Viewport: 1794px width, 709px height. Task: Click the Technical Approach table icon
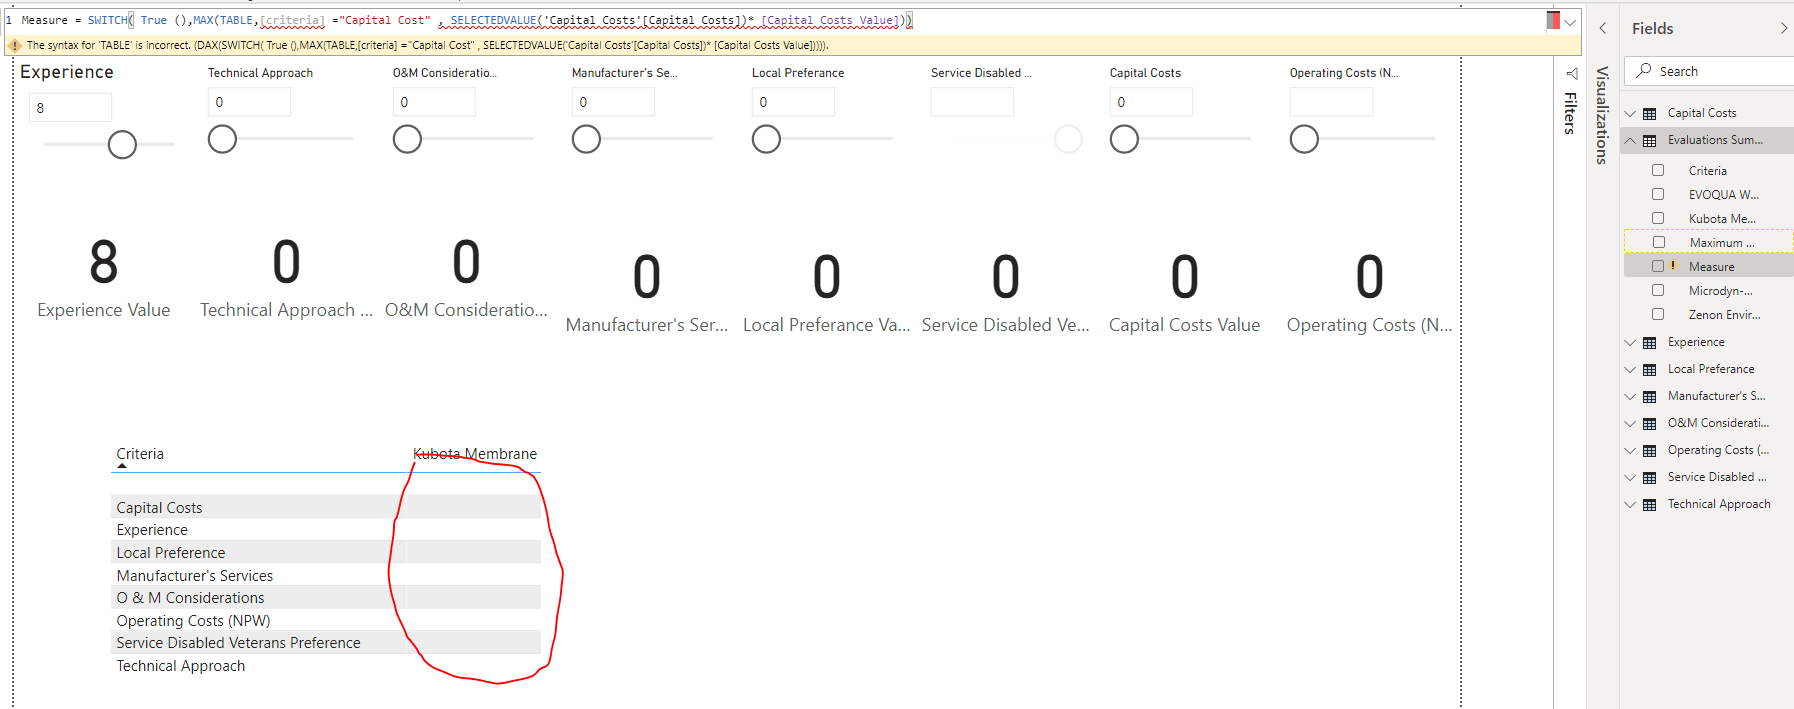(x=1650, y=505)
